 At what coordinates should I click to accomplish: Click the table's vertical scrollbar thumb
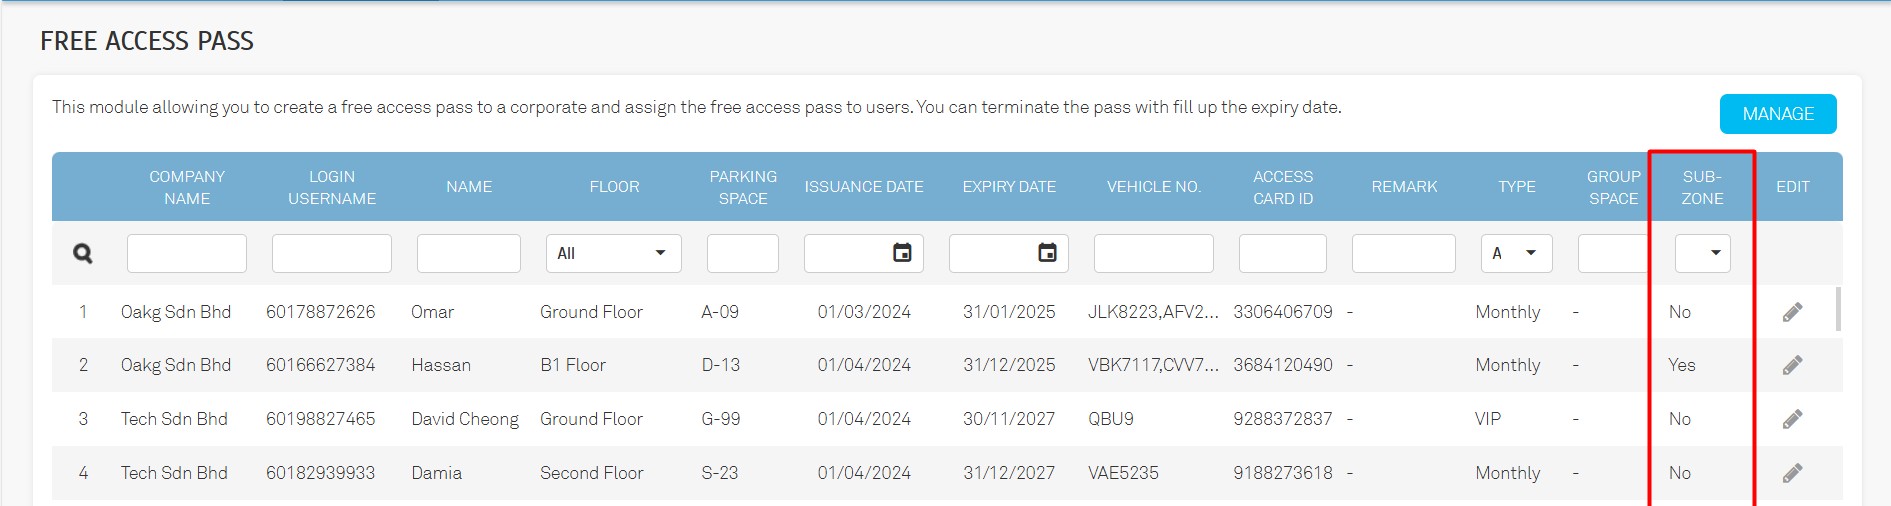pos(1838,309)
